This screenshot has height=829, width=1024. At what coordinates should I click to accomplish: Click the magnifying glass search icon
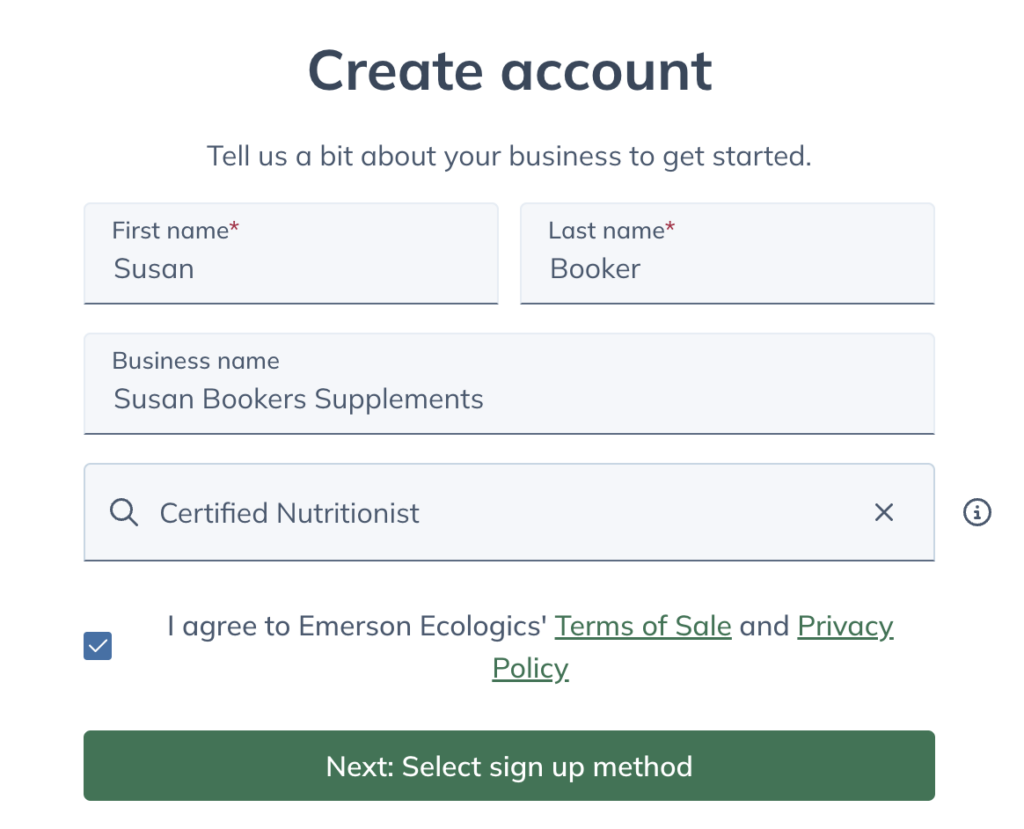point(124,513)
